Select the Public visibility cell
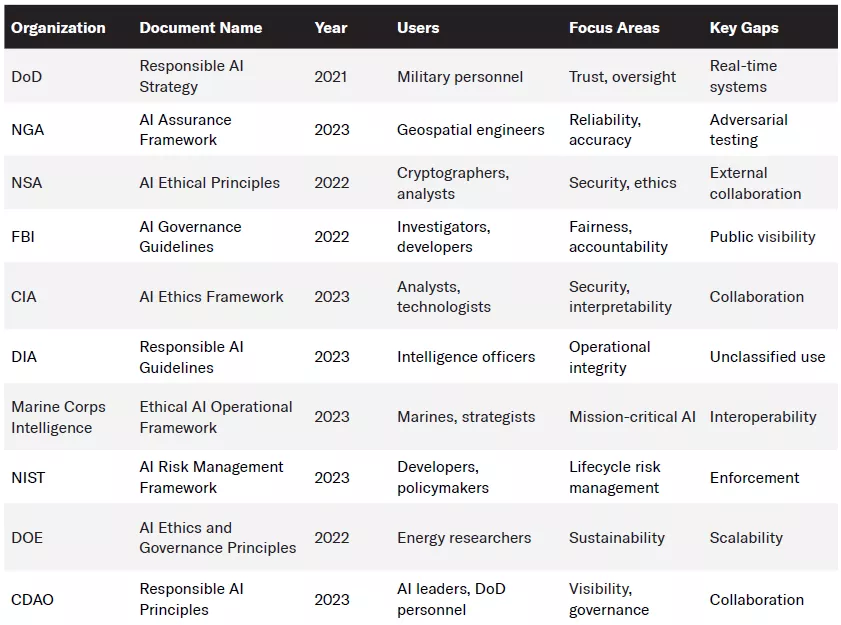 point(762,237)
